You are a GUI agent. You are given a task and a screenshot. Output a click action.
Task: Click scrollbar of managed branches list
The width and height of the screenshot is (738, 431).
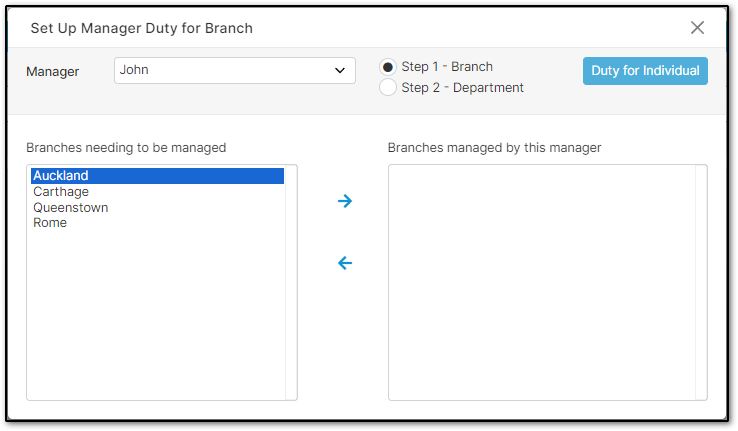click(x=701, y=282)
